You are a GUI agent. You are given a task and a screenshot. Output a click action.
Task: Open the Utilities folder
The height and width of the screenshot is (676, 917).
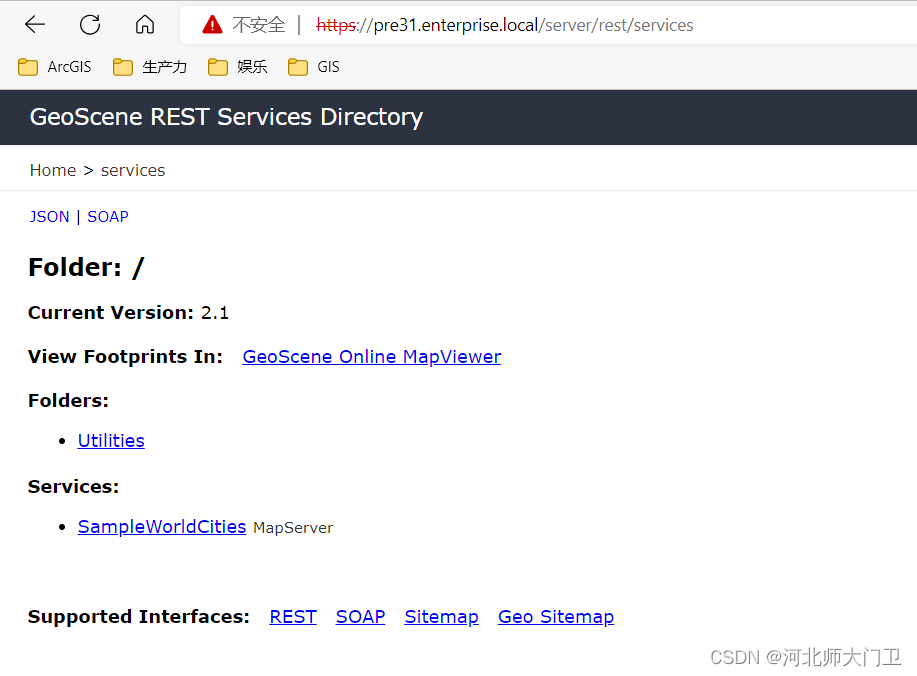coord(110,440)
